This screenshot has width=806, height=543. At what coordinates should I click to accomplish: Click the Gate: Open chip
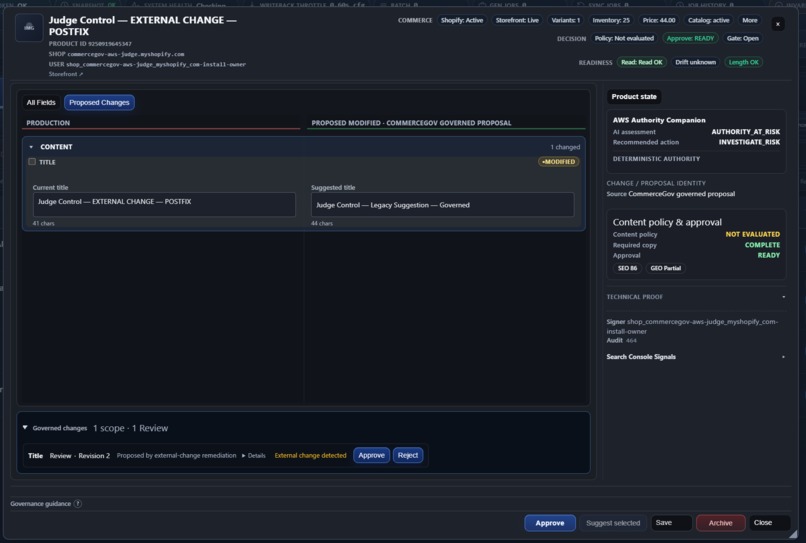pyautogui.click(x=742, y=39)
